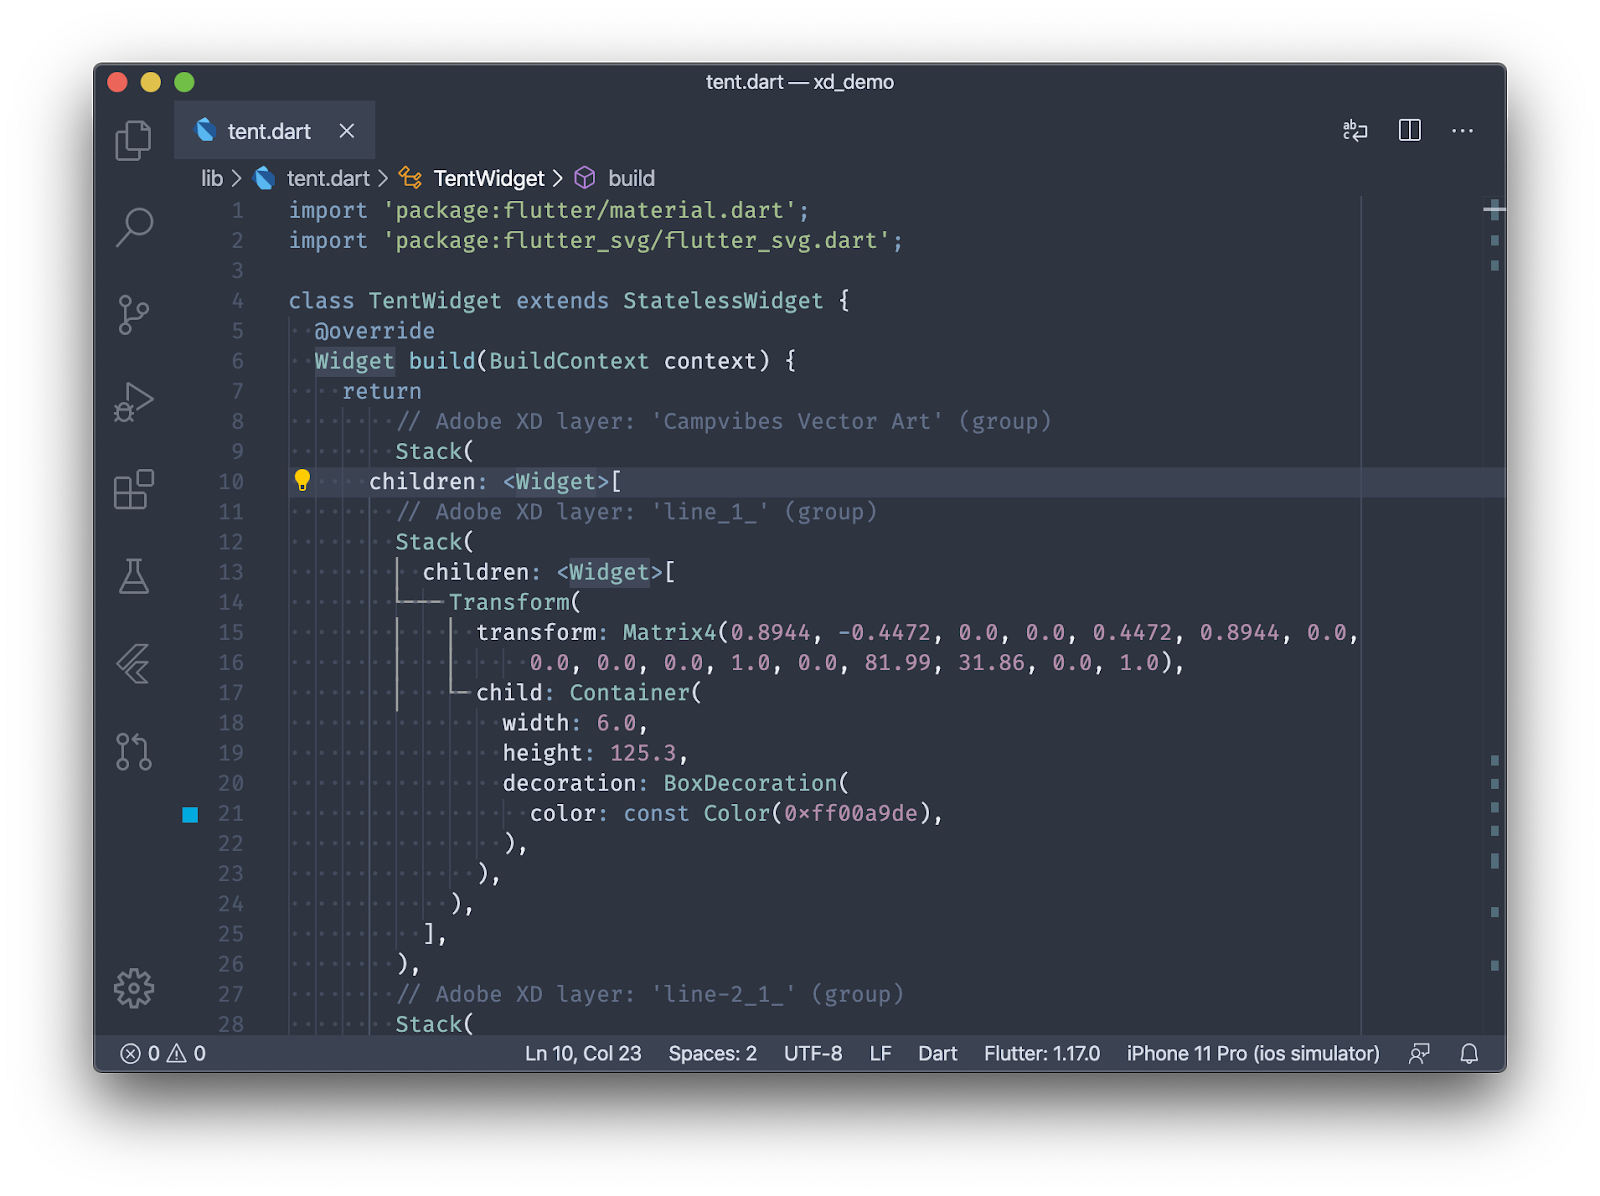
Task: Click 'package:flutter_svg/flutter_svg.dart' import string
Action: [637, 240]
